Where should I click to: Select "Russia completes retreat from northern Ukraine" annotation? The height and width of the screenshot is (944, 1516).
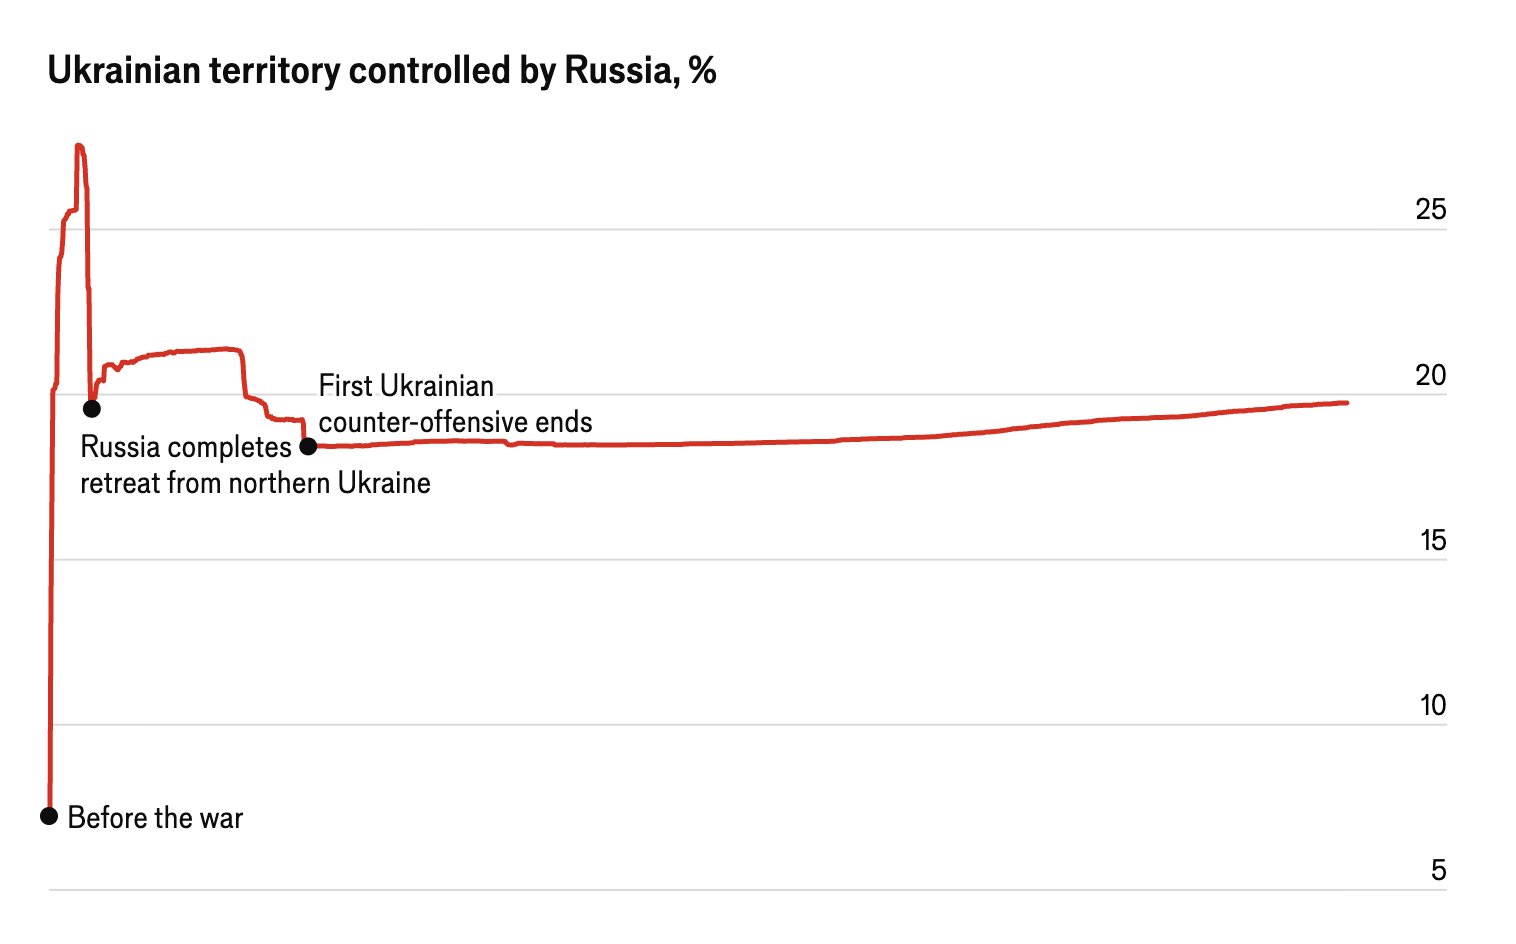tap(255, 465)
